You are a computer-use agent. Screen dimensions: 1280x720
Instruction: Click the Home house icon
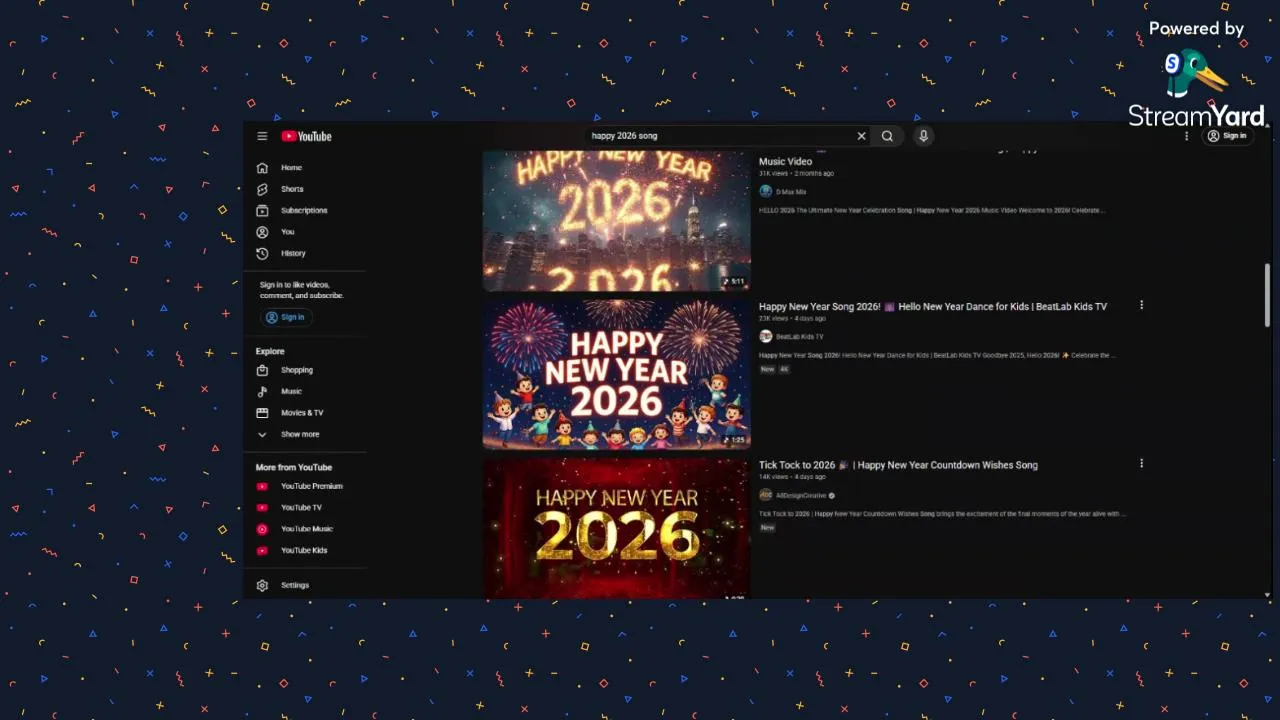[x=262, y=168]
